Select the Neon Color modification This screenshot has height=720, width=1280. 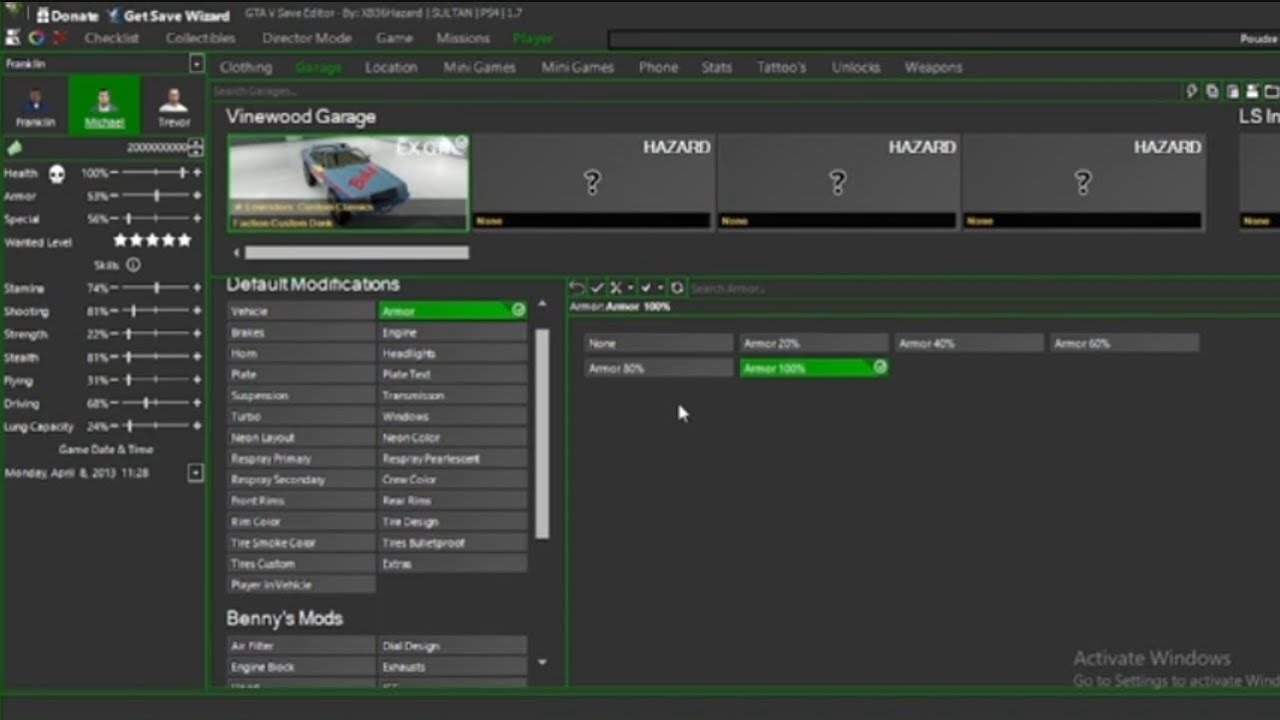point(453,437)
